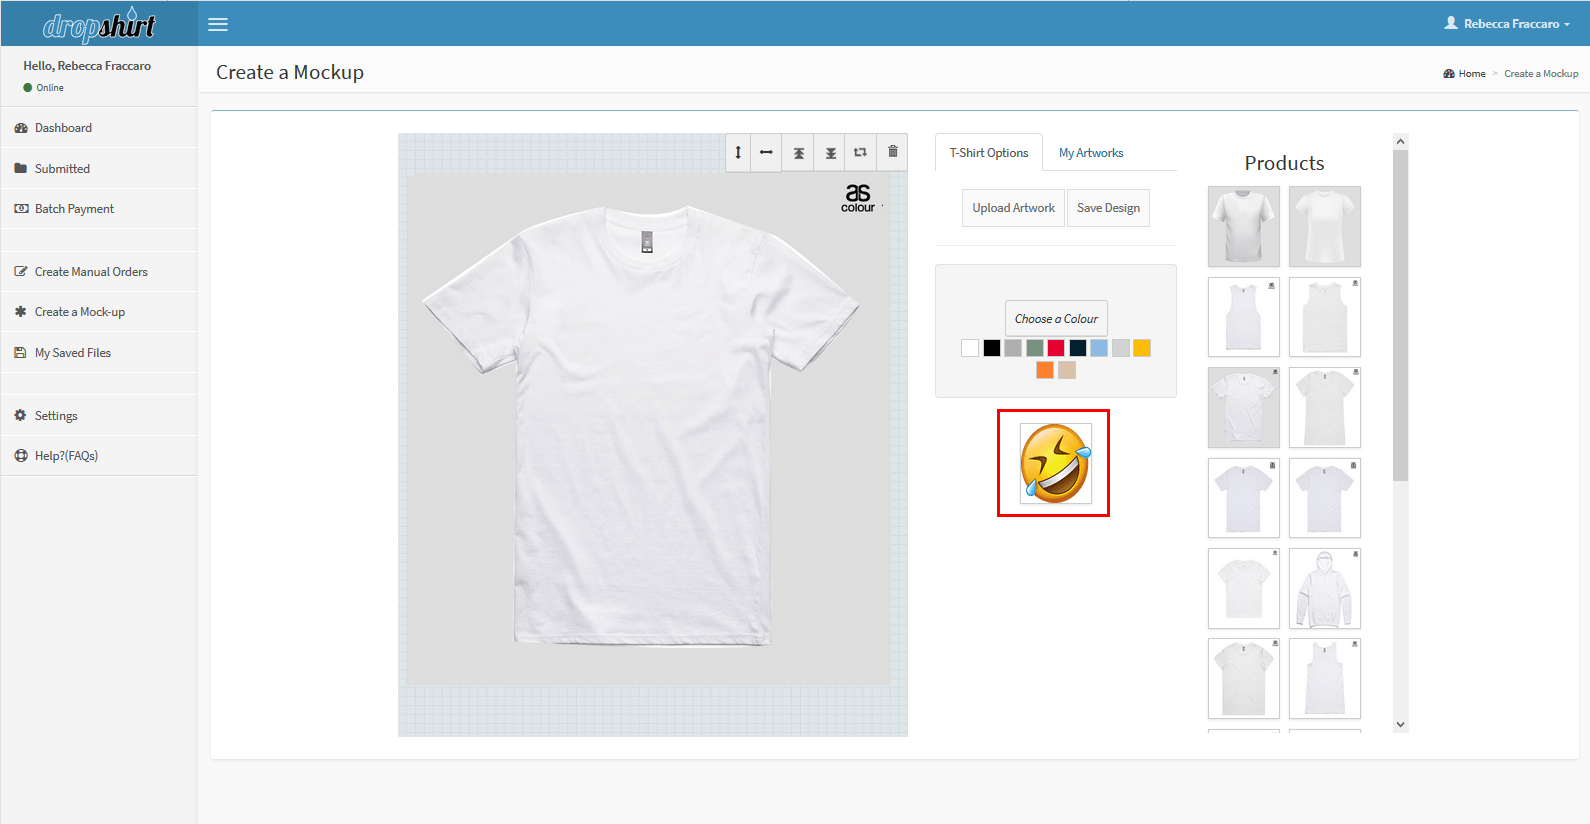Image resolution: width=1590 pixels, height=824 pixels.
Task: Click the dropshirt logo
Action: (x=99, y=24)
